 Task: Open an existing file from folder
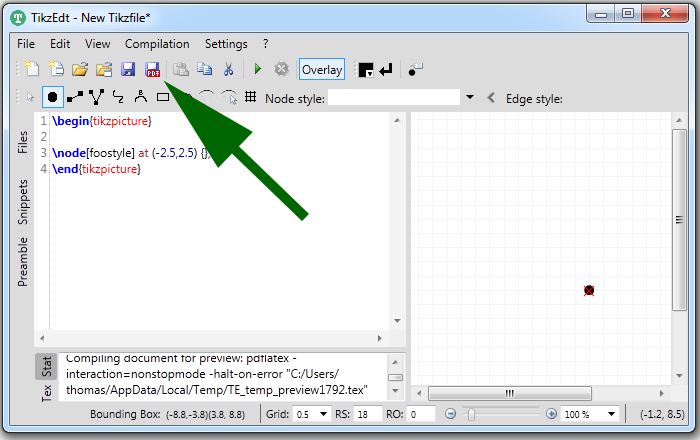[x=80, y=70]
